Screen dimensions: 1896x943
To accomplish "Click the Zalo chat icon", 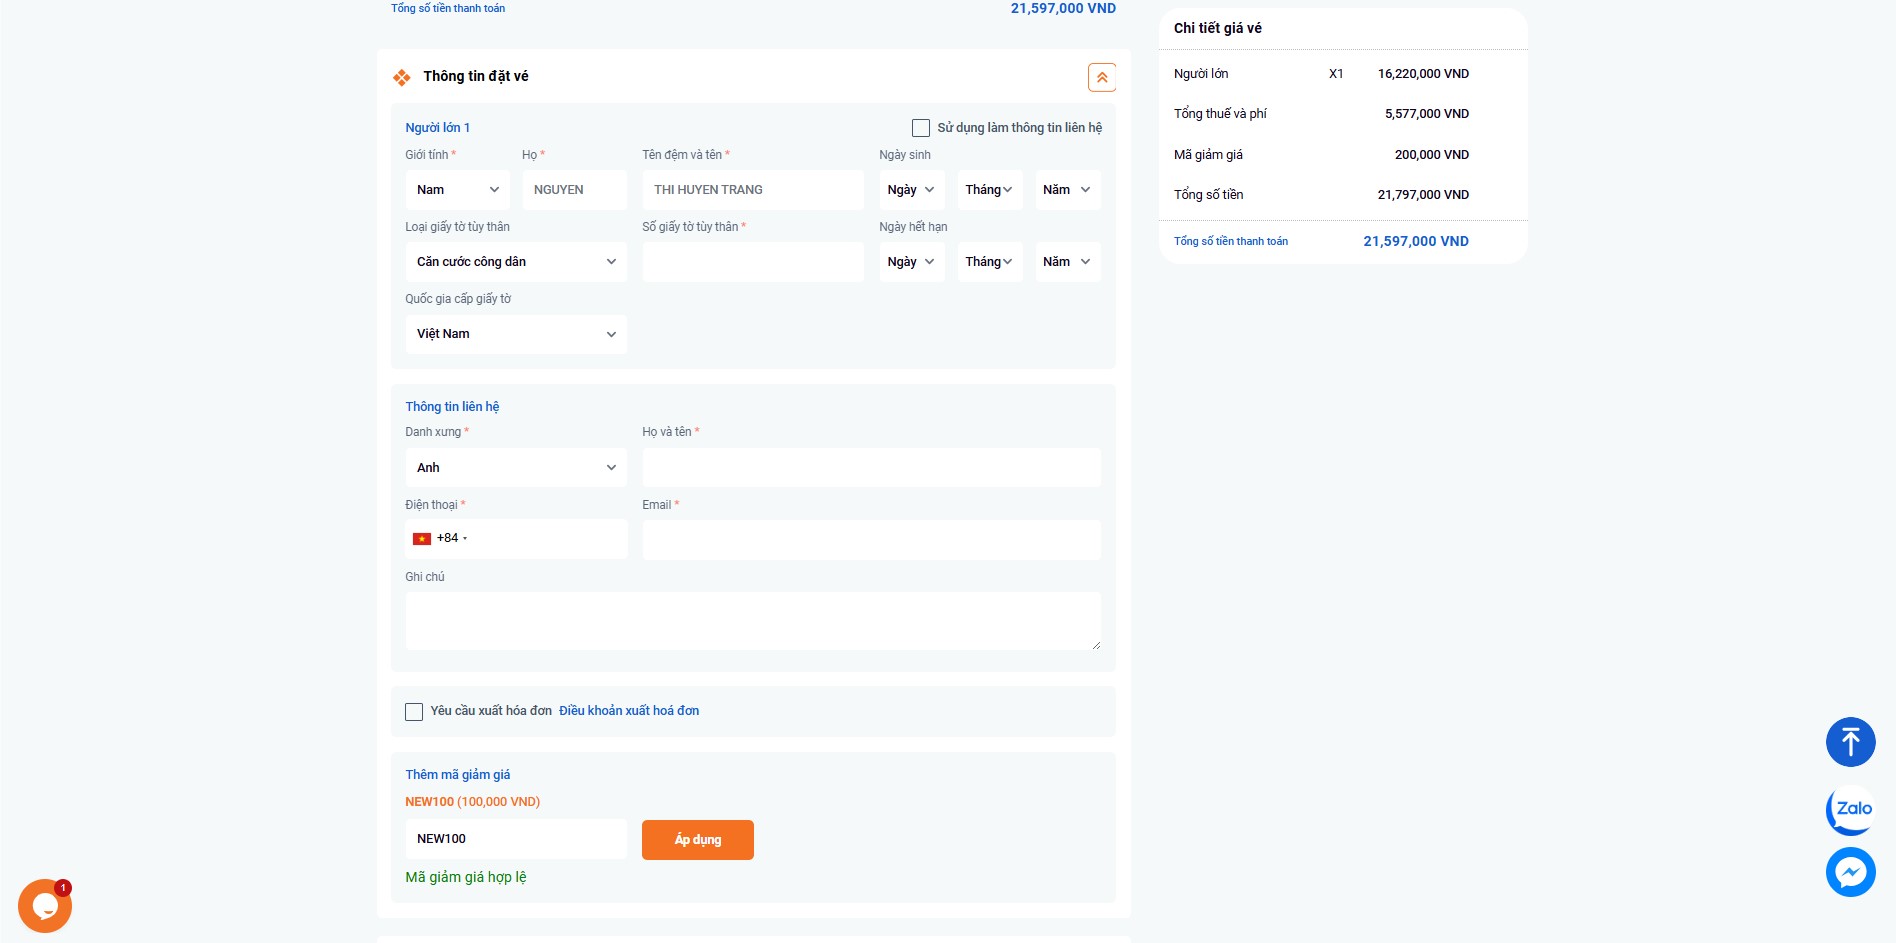I will 1850,809.
